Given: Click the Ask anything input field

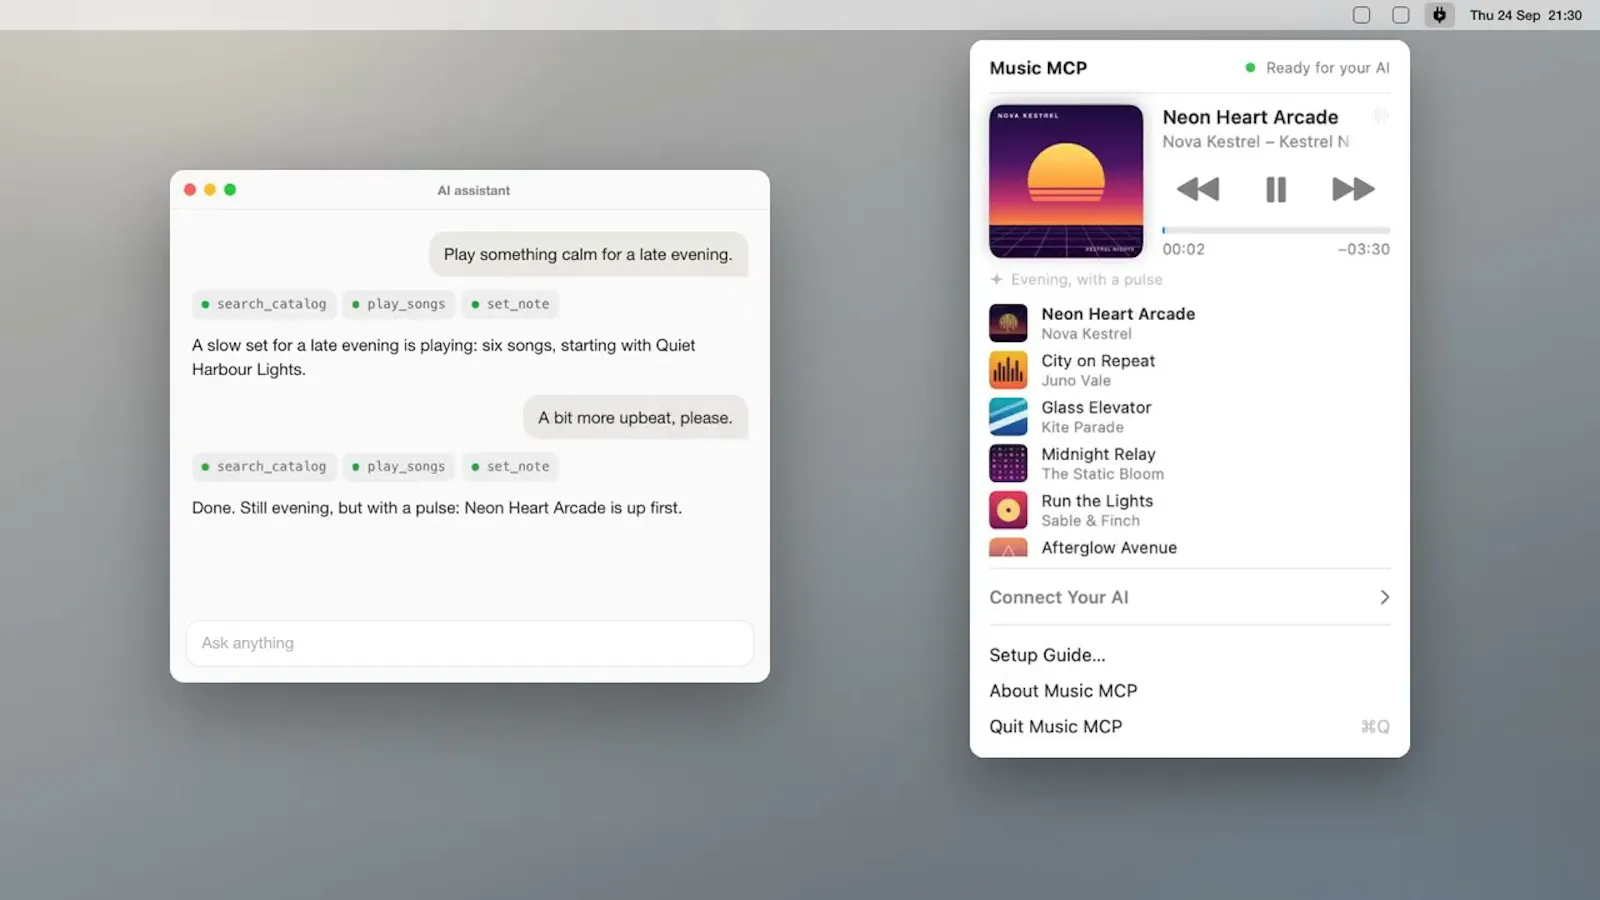Looking at the screenshot, I should (469, 643).
